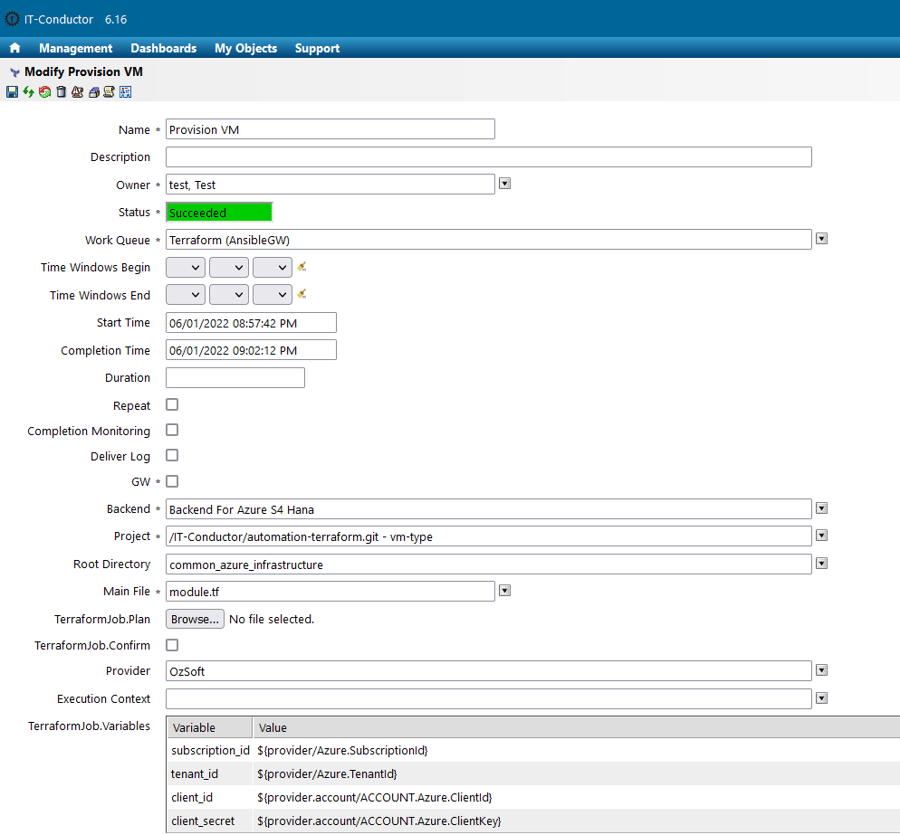
Task: Click the empty Execution Context field
Action: pos(488,698)
